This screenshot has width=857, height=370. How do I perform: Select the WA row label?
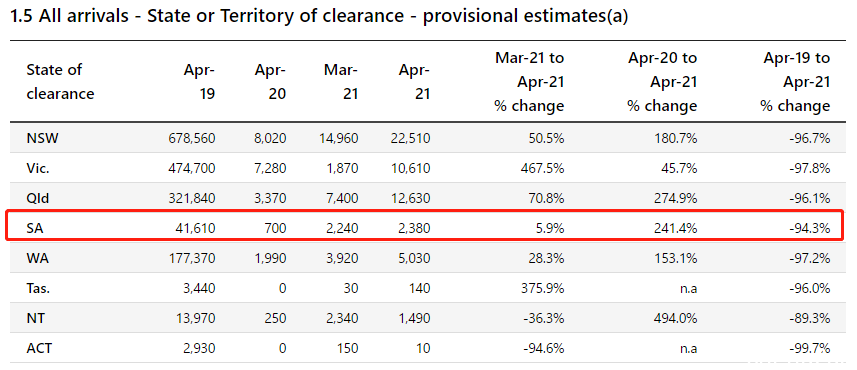[x=37, y=259]
